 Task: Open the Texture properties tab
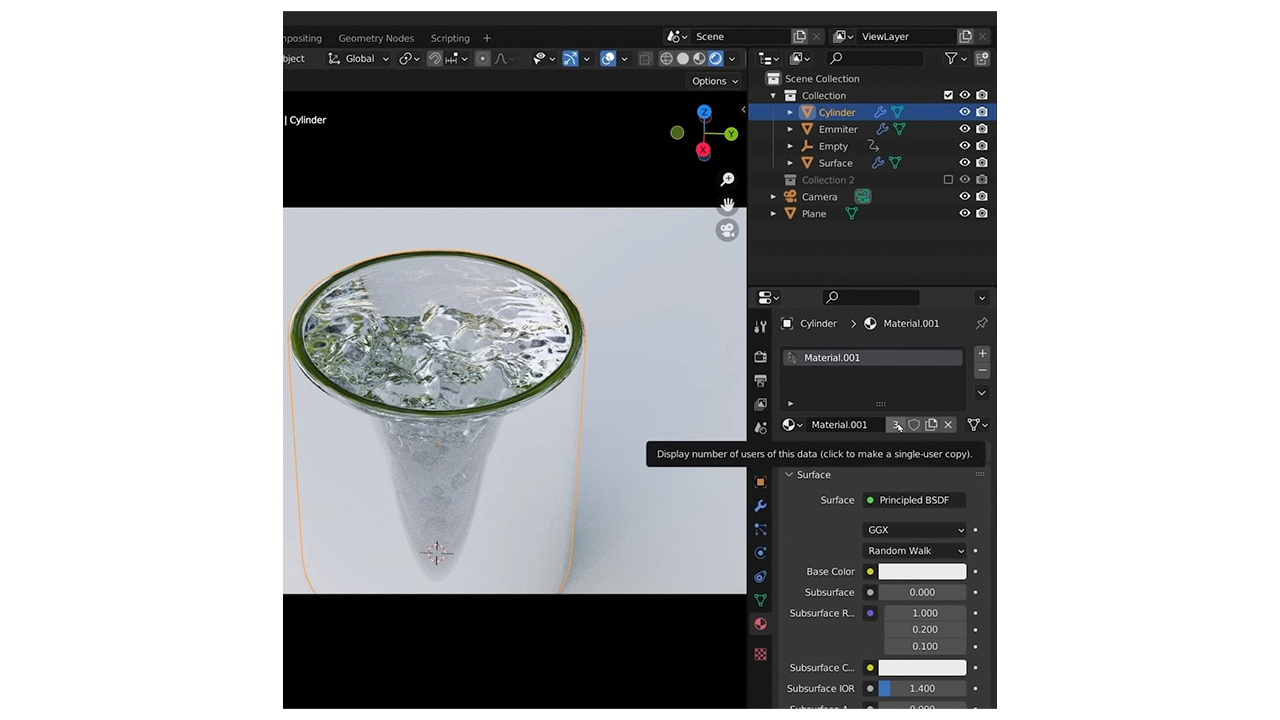760,654
